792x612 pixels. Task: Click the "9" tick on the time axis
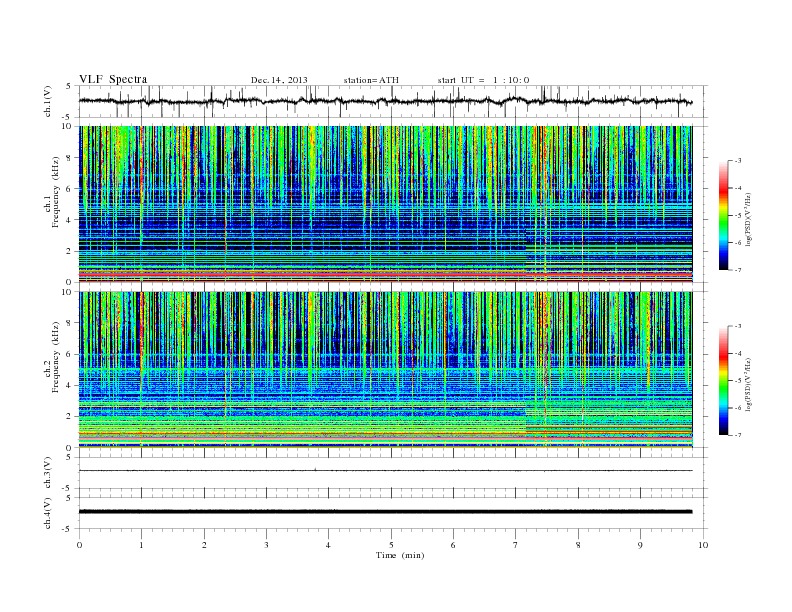click(640, 545)
